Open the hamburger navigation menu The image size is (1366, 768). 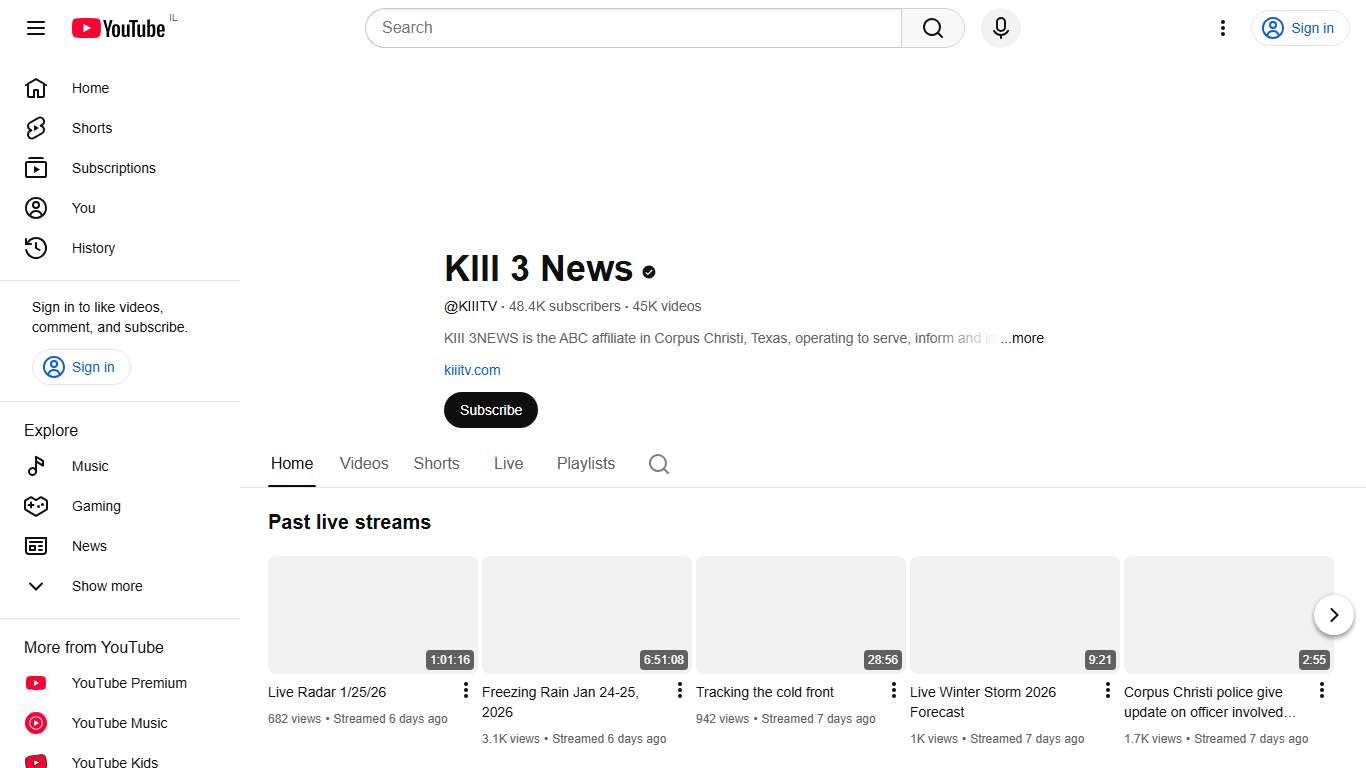pos(35,28)
